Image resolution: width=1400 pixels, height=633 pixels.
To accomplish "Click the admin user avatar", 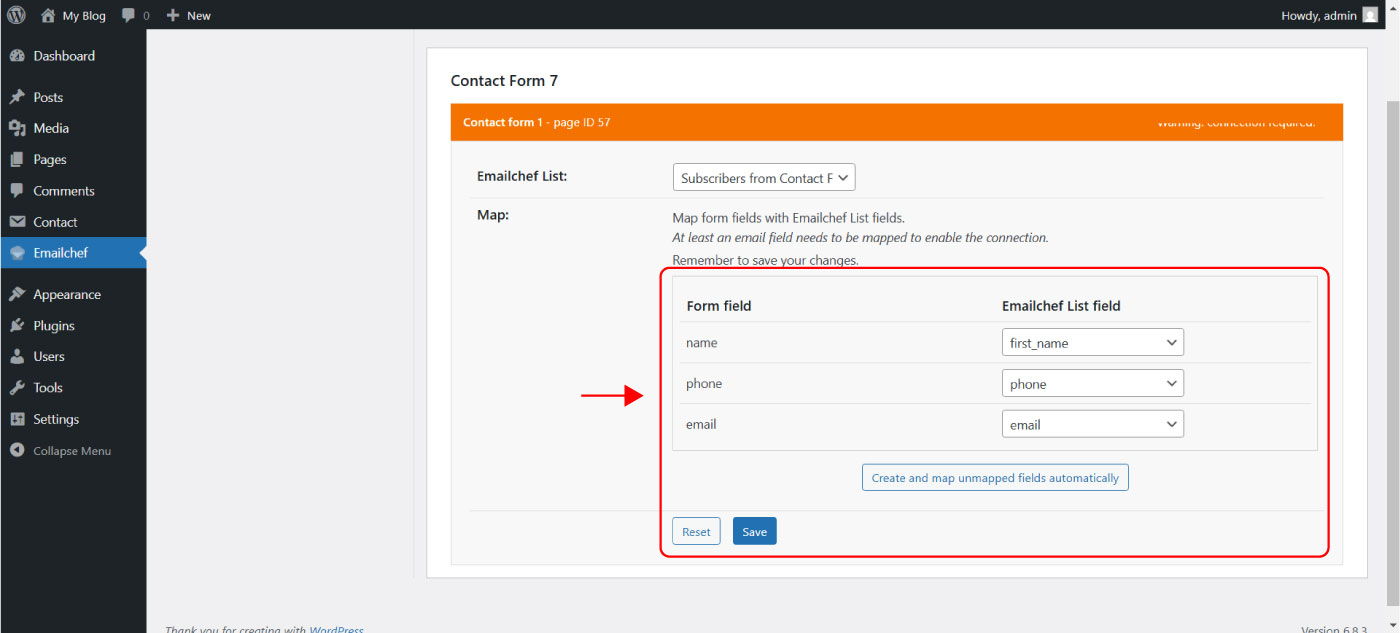I will 1370,15.
